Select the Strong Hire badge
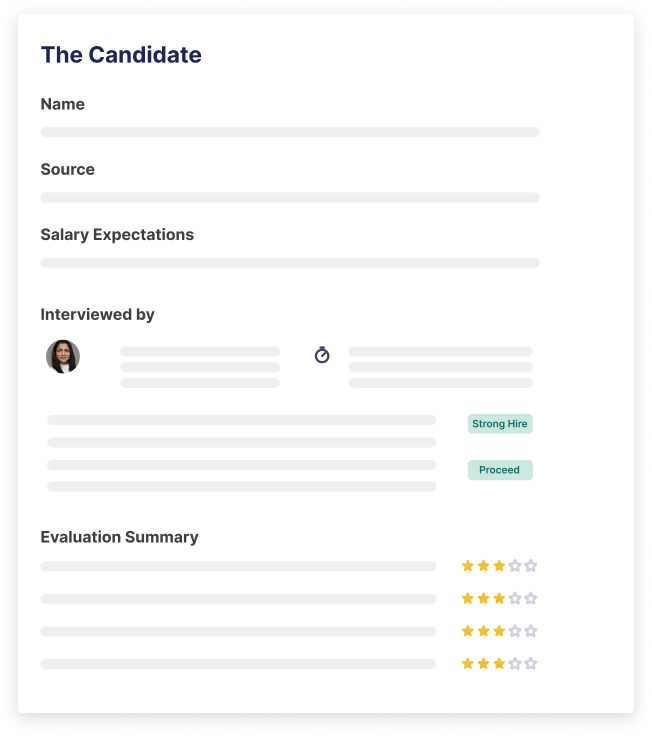 (500, 424)
